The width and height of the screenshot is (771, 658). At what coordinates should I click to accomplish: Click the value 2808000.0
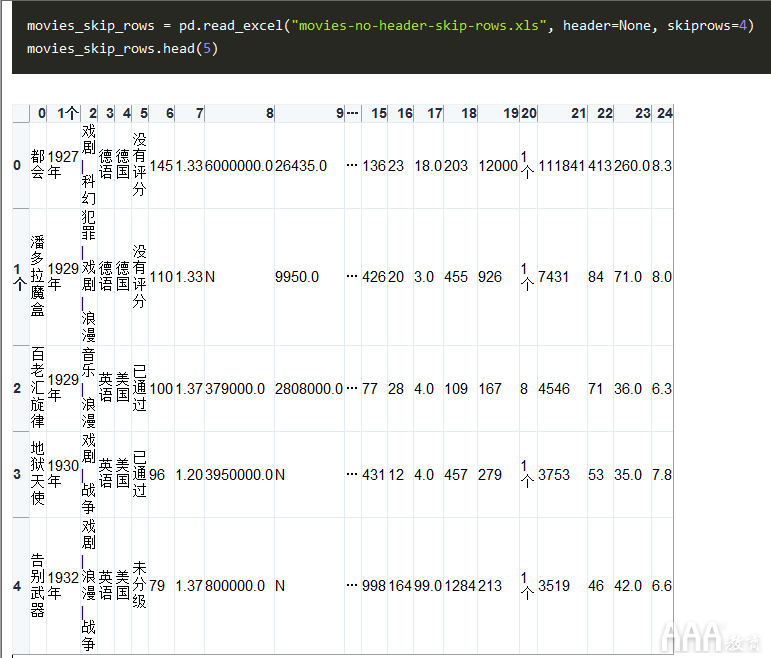tap(309, 389)
